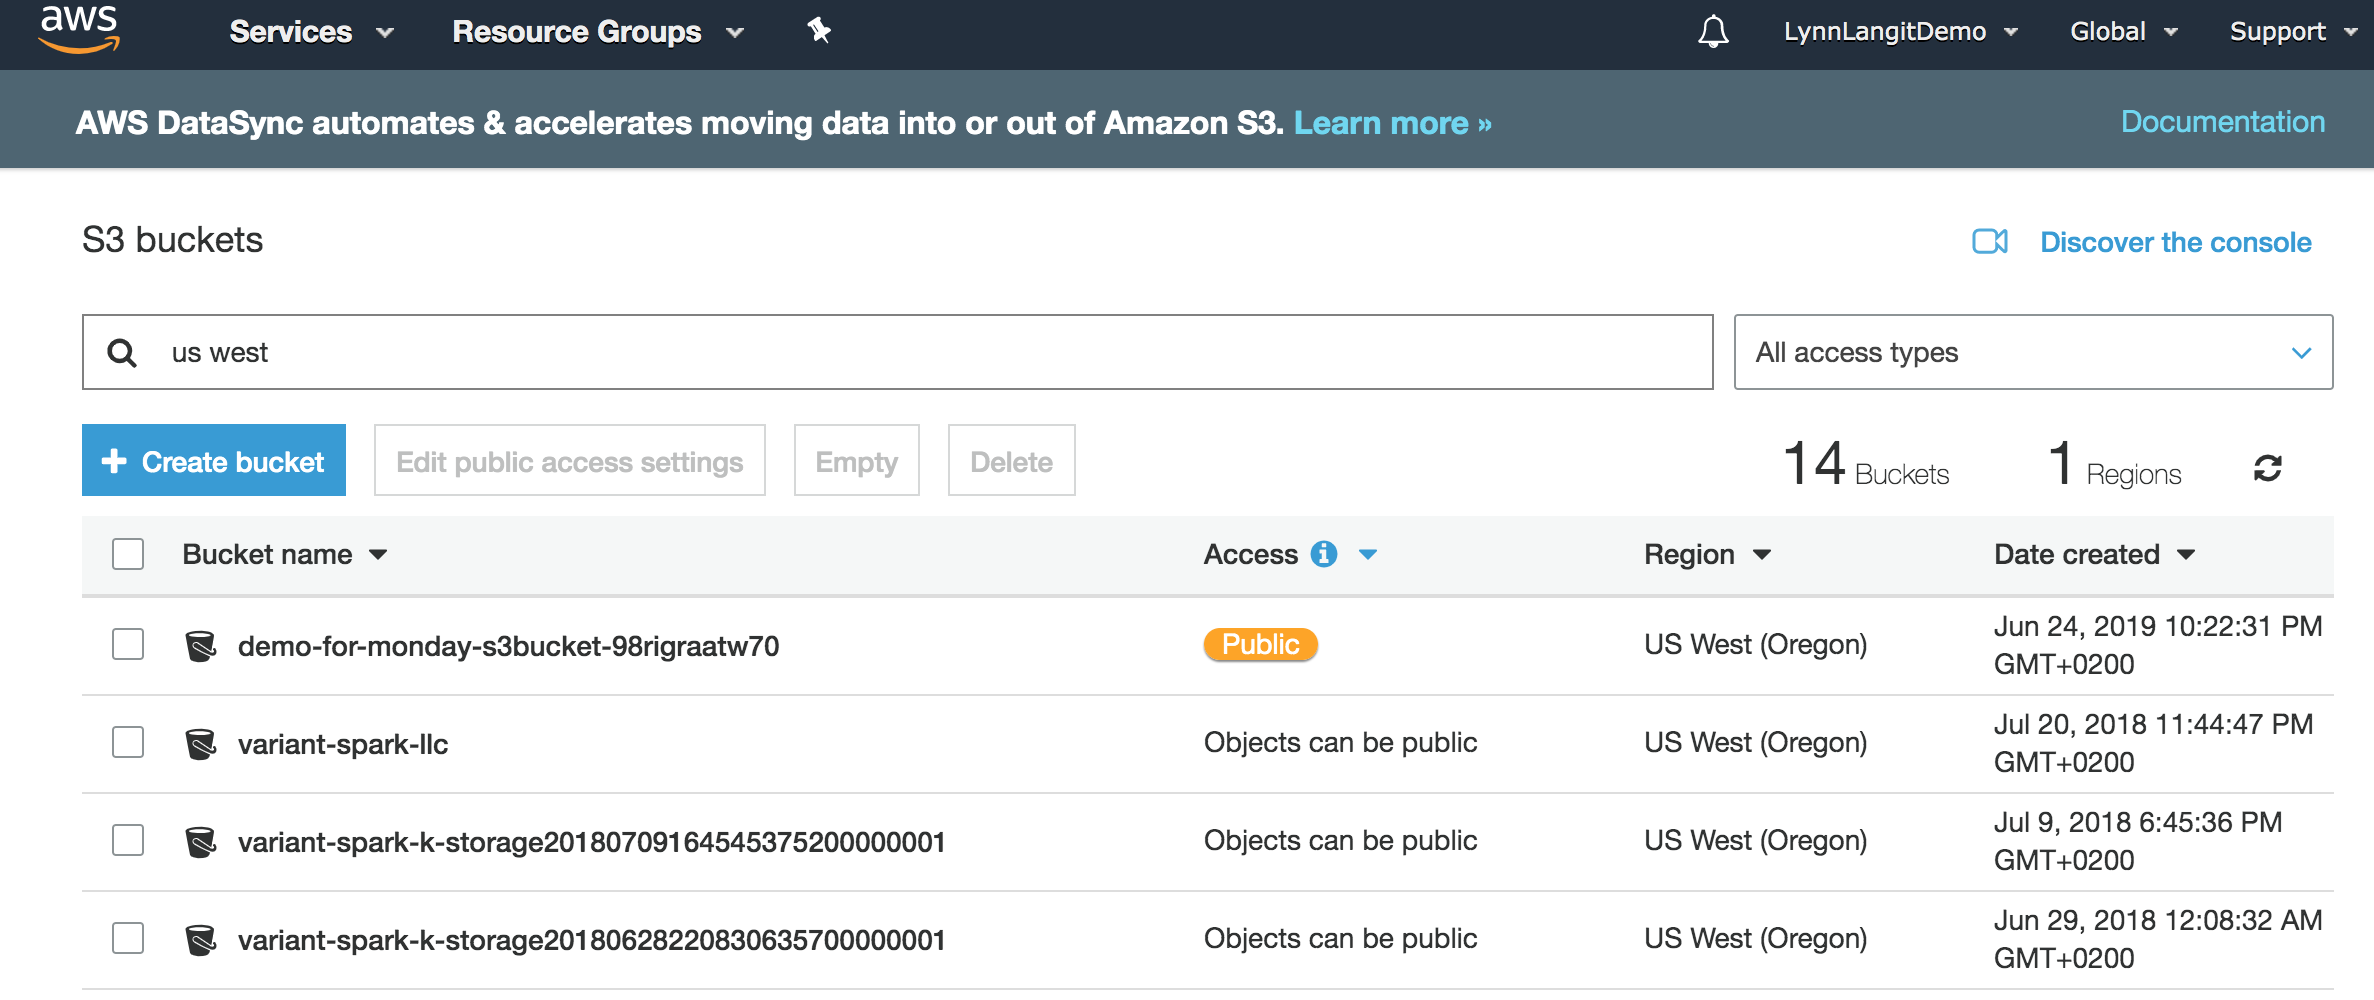Image resolution: width=2374 pixels, height=1000 pixels.
Task: Check the box for demo-for-monday-s3bucket-98rigraatw70
Action: (x=128, y=644)
